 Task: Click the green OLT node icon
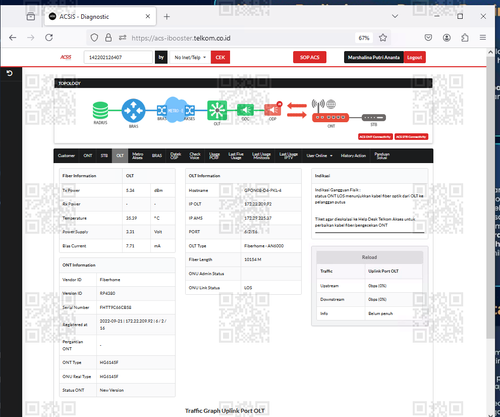click(217, 110)
